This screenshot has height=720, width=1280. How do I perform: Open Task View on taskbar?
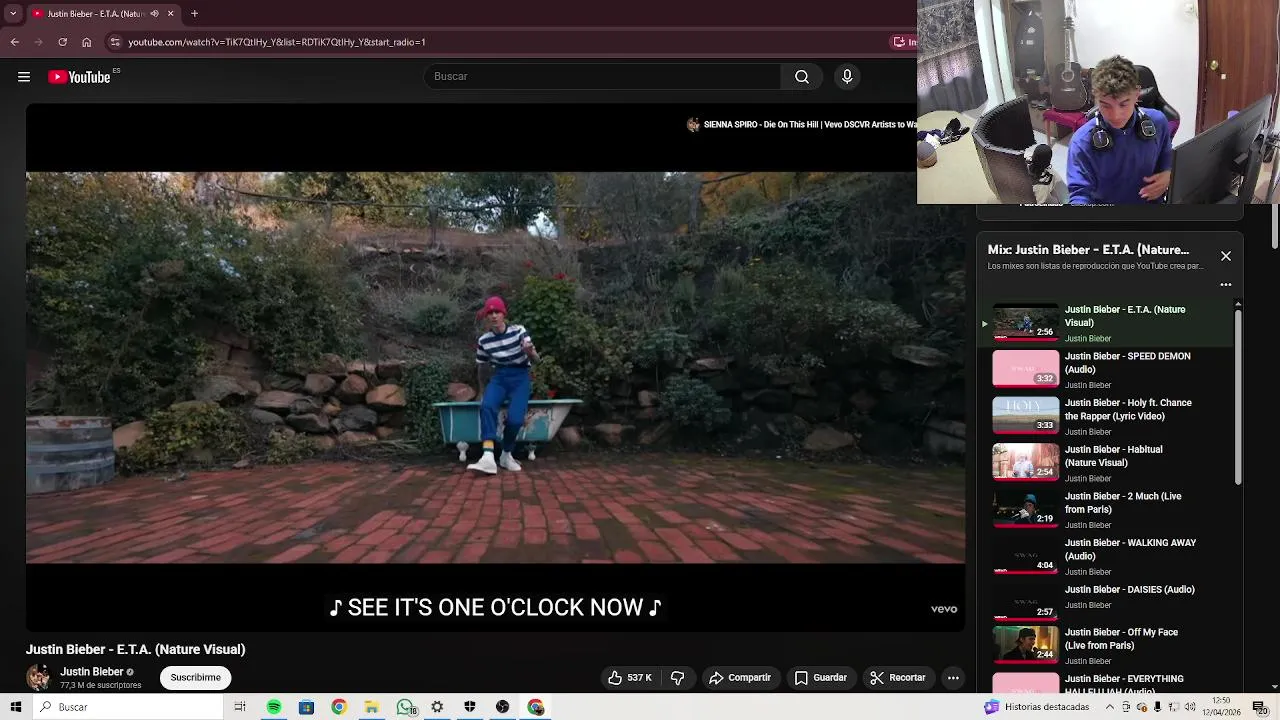click(240, 707)
